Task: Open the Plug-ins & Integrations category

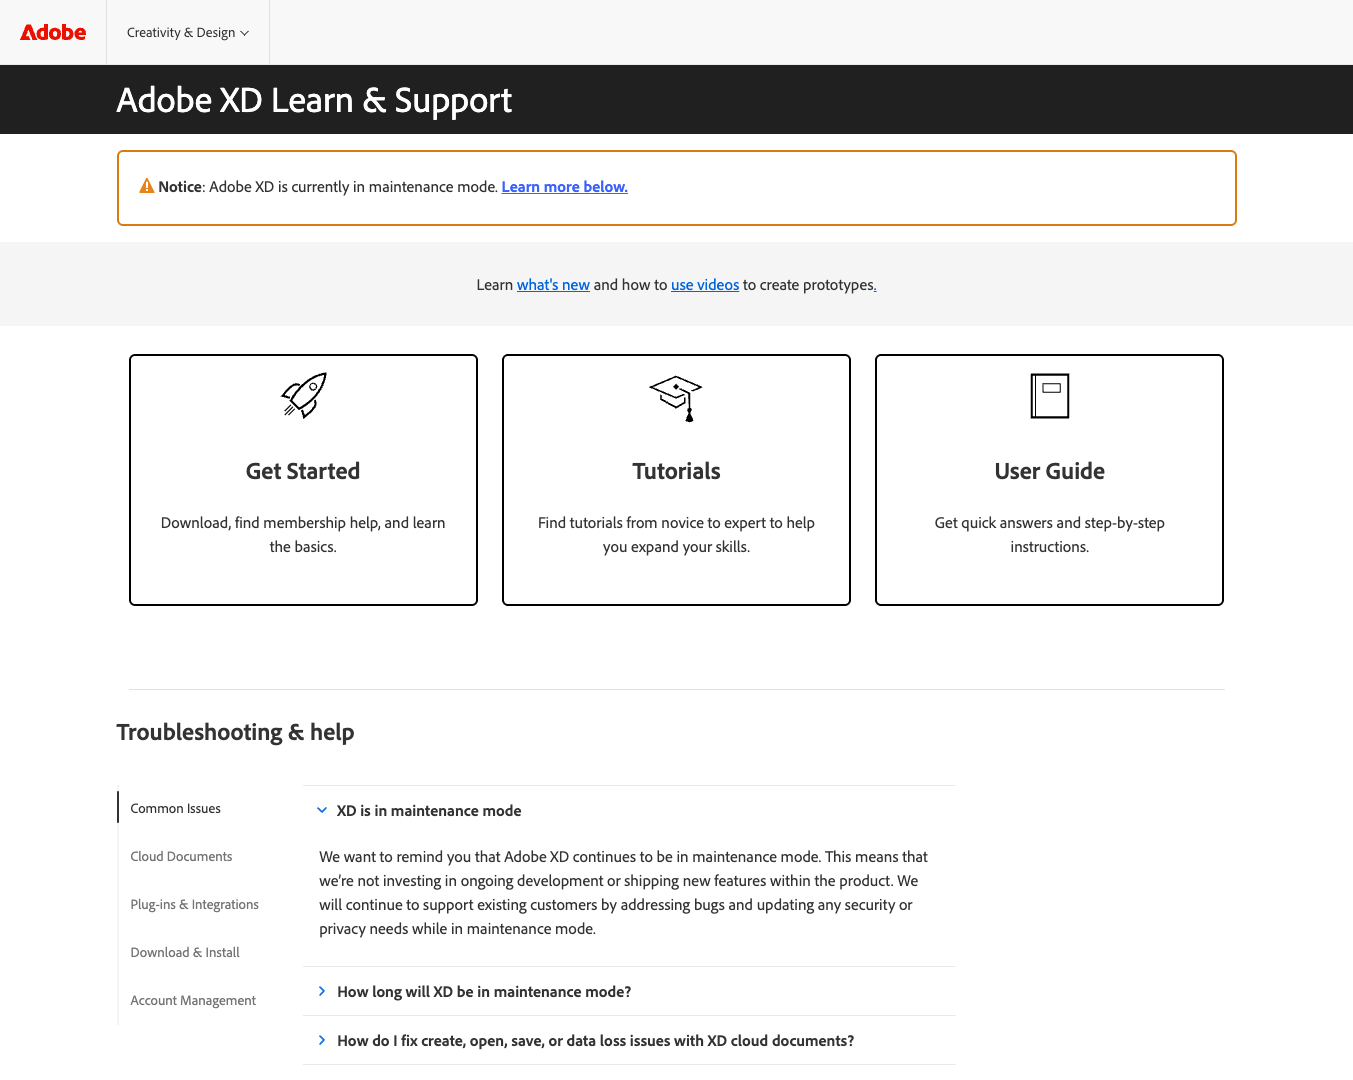Action: click(x=194, y=904)
